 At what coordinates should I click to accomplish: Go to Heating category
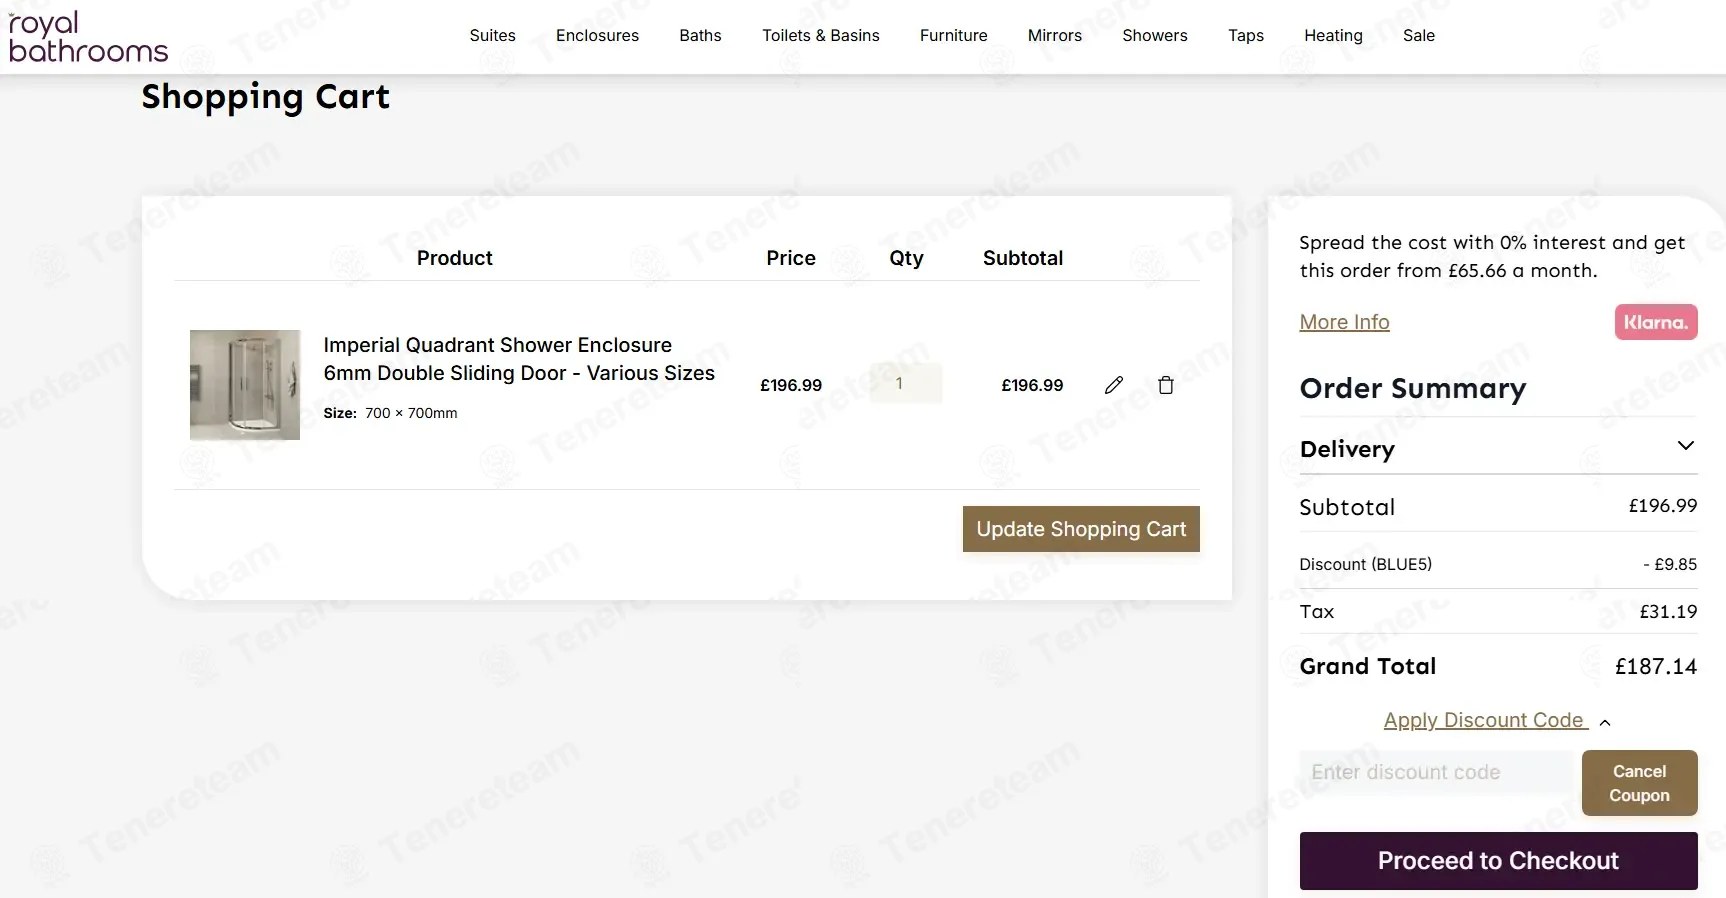1333,36
